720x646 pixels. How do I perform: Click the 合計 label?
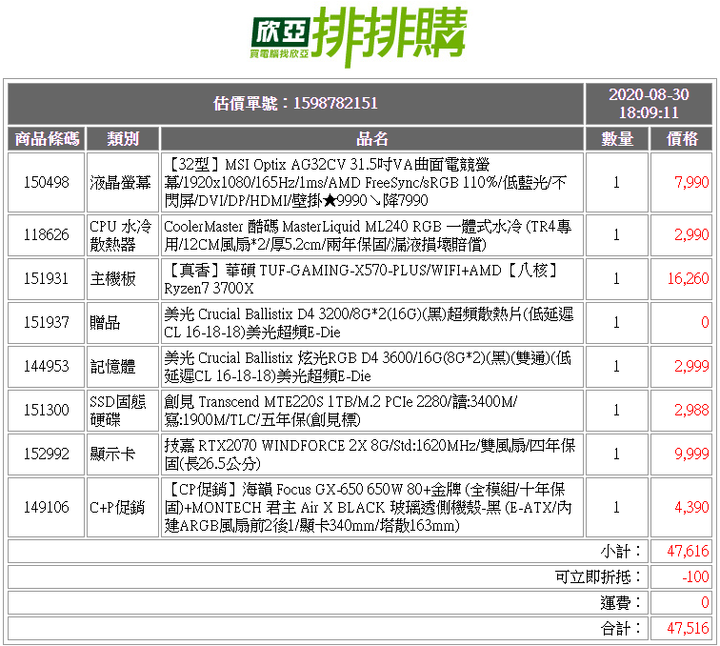coord(620,628)
